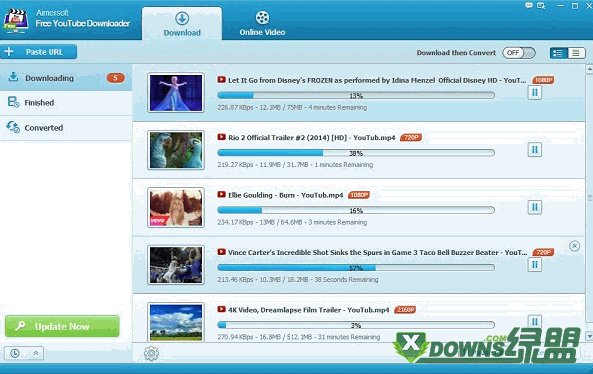
Task: Select Vince Carter's Incredible Shot title
Action: click(377, 252)
